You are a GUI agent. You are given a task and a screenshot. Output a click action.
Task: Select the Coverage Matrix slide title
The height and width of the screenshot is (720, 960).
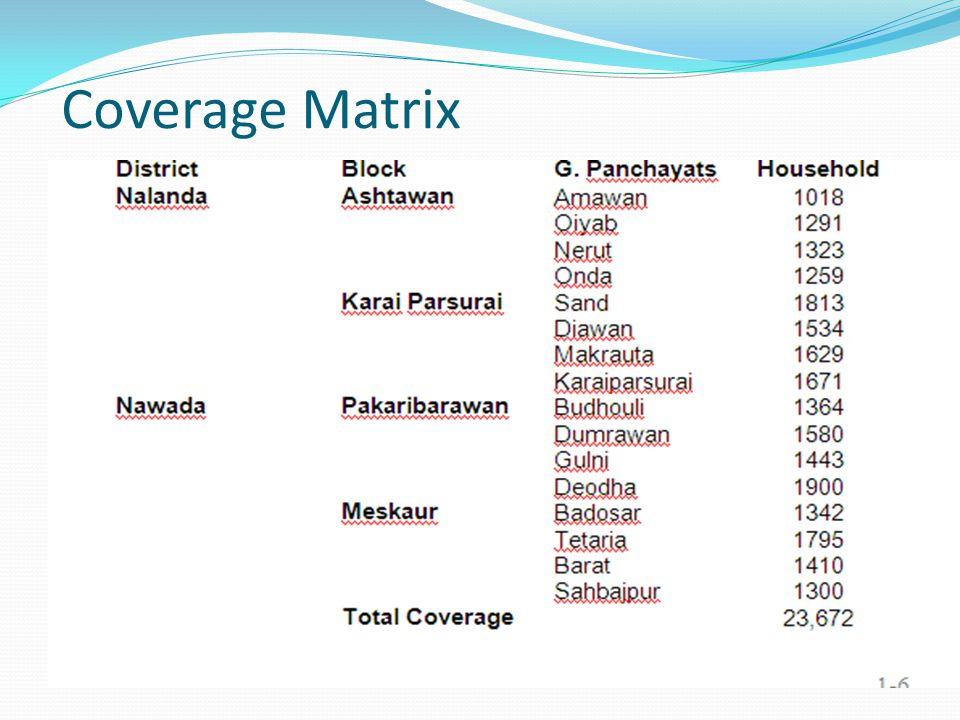(261, 111)
